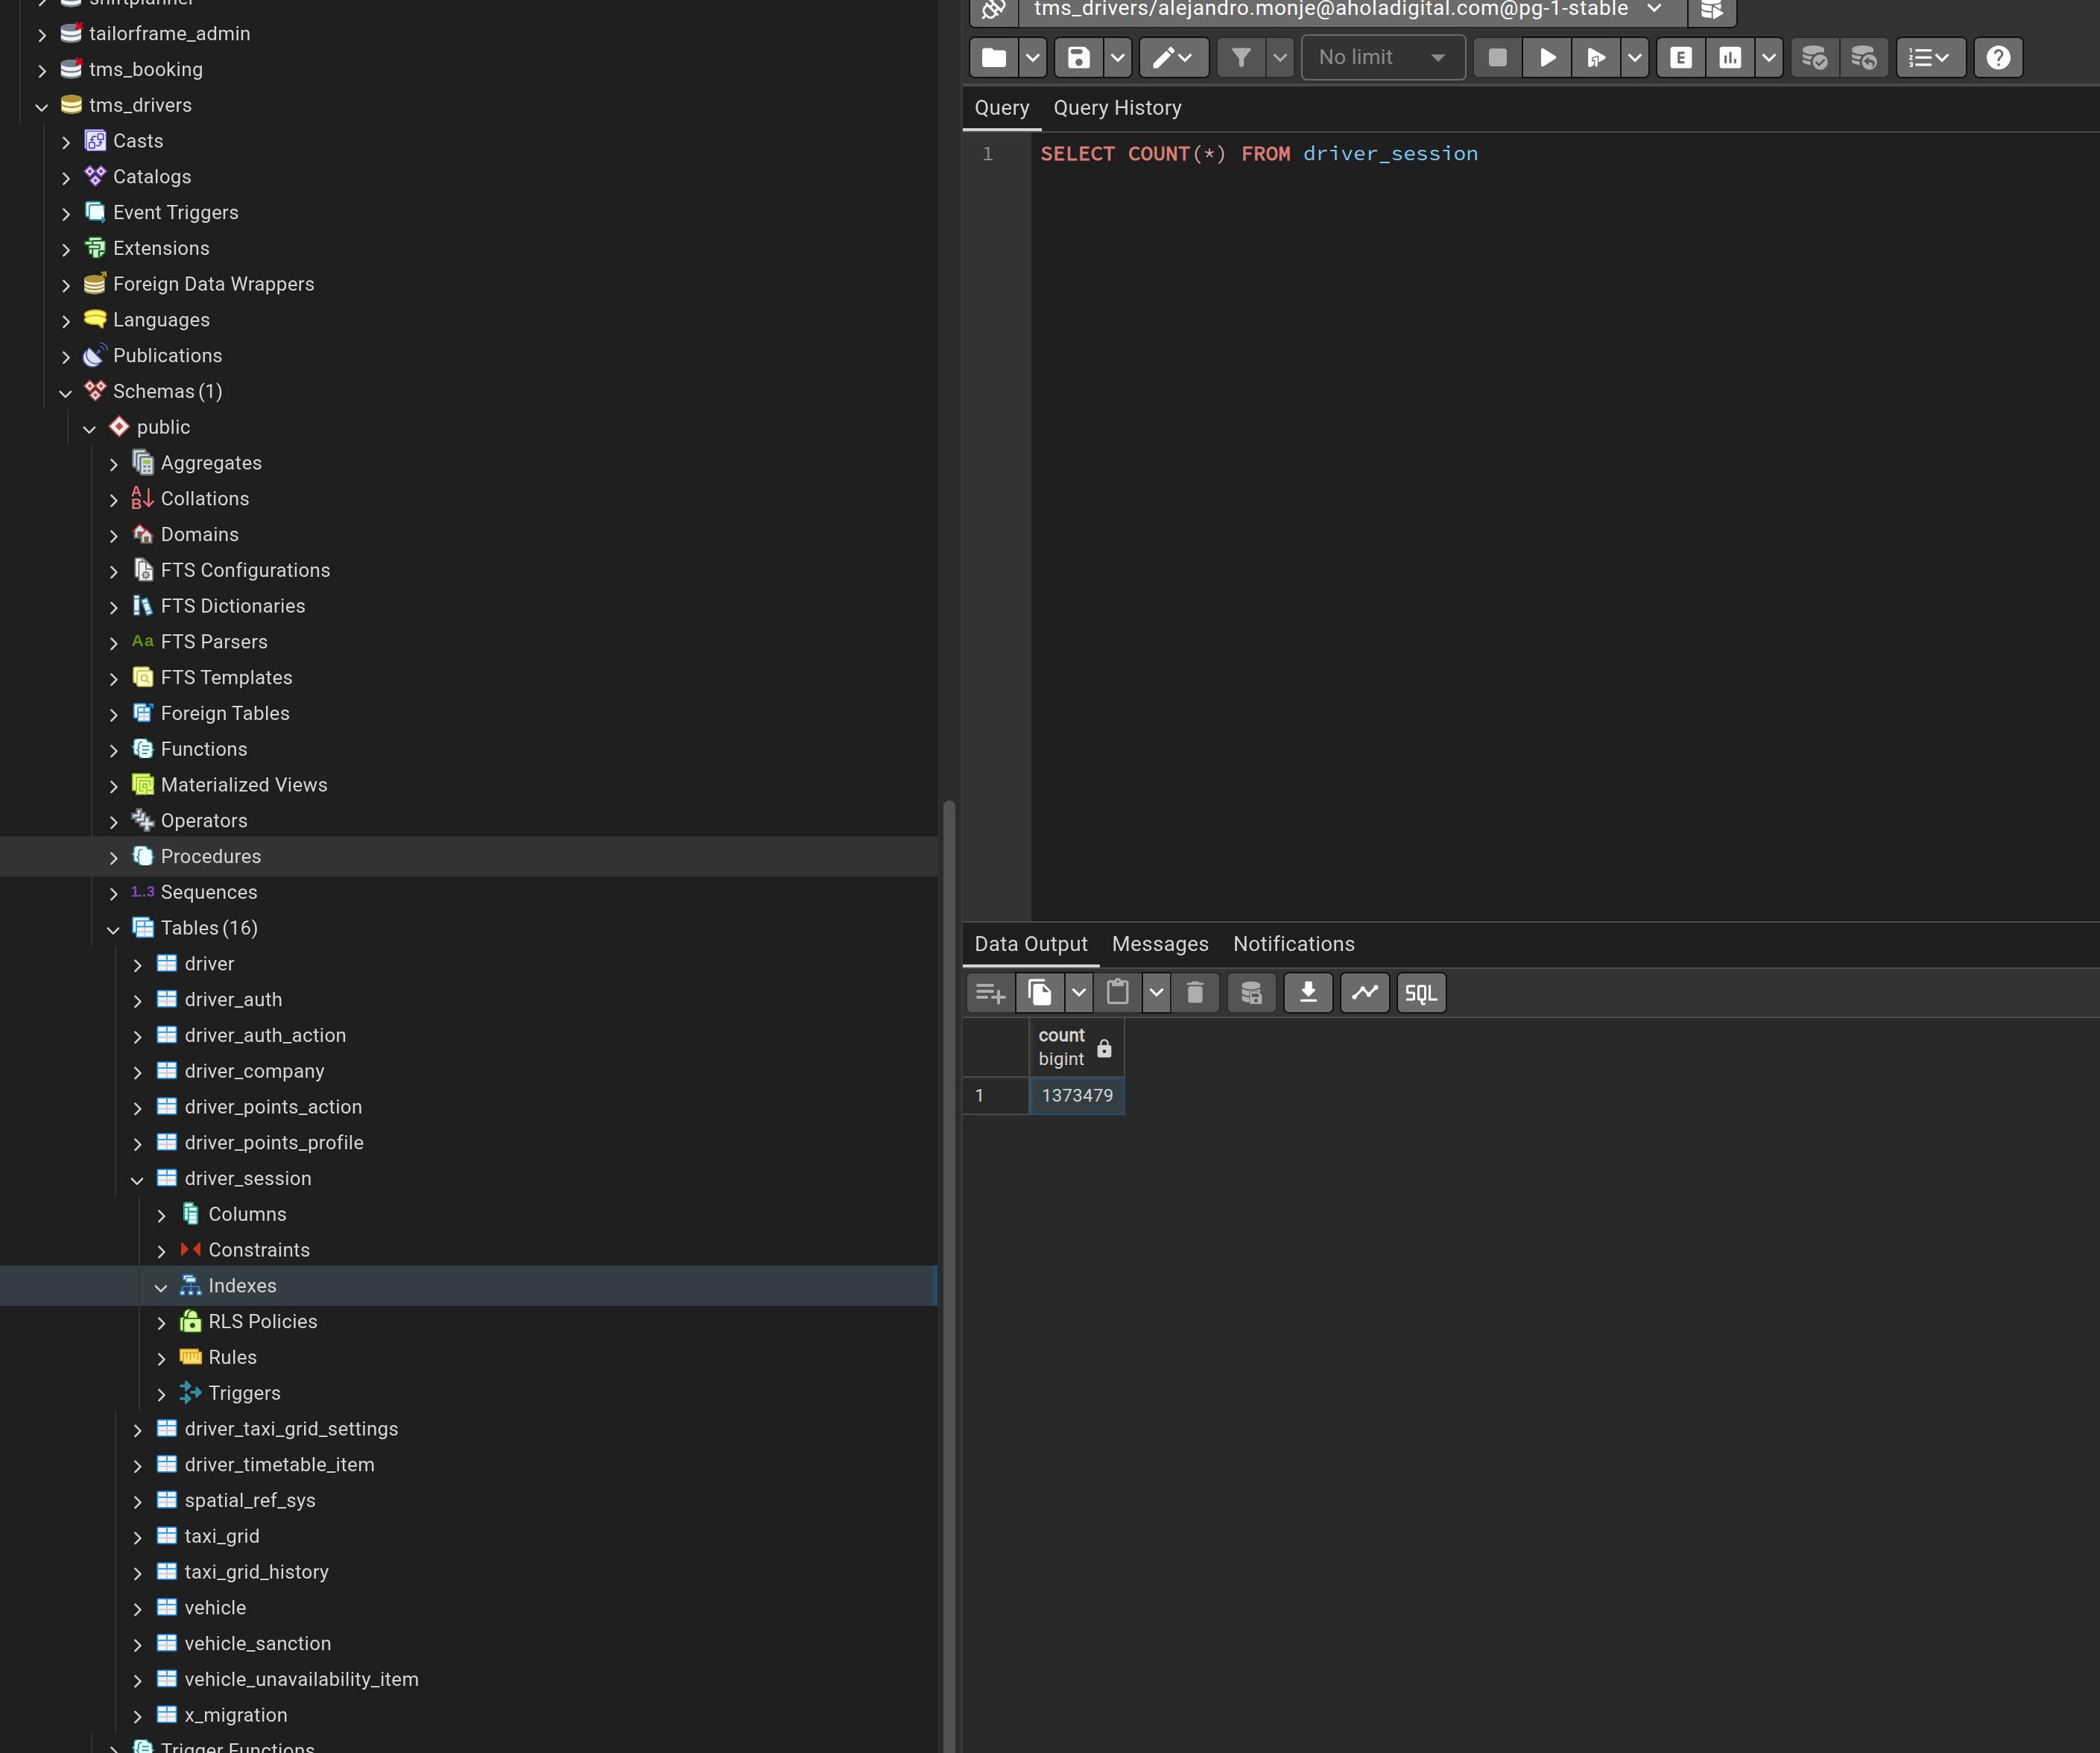Open paste options dropdown in Data Output
This screenshot has width=2100, height=1753.
[x=1156, y=993]
